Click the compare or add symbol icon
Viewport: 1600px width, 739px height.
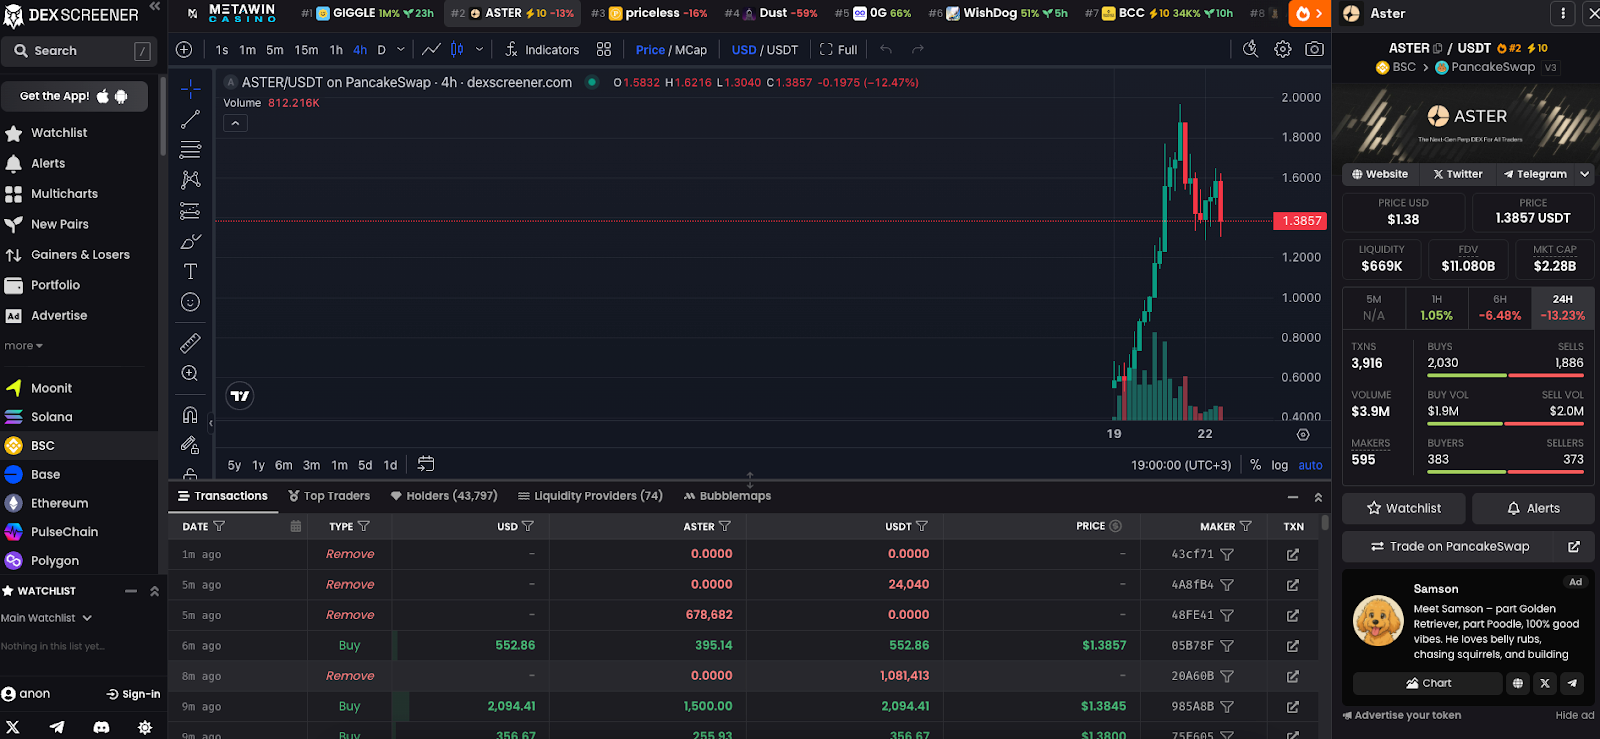pos(184,49)
